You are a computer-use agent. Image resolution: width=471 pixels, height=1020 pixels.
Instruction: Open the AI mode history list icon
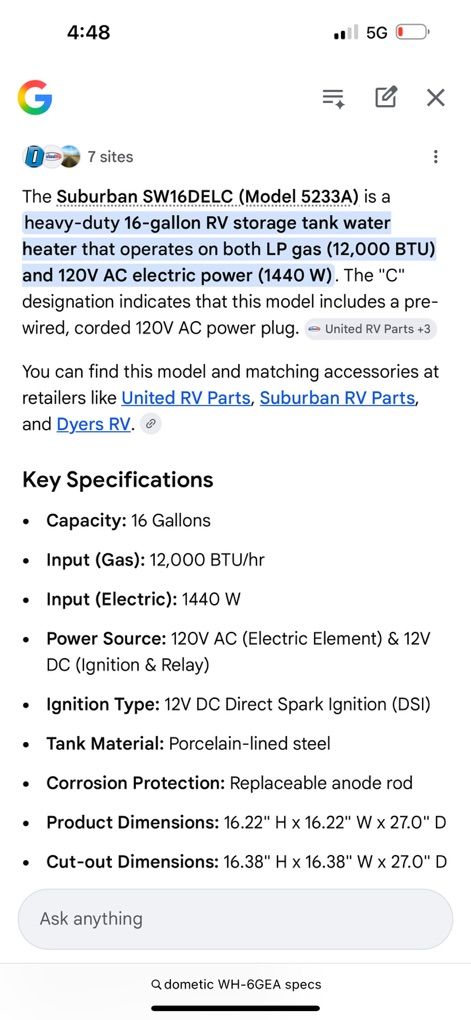pos(334,98)
